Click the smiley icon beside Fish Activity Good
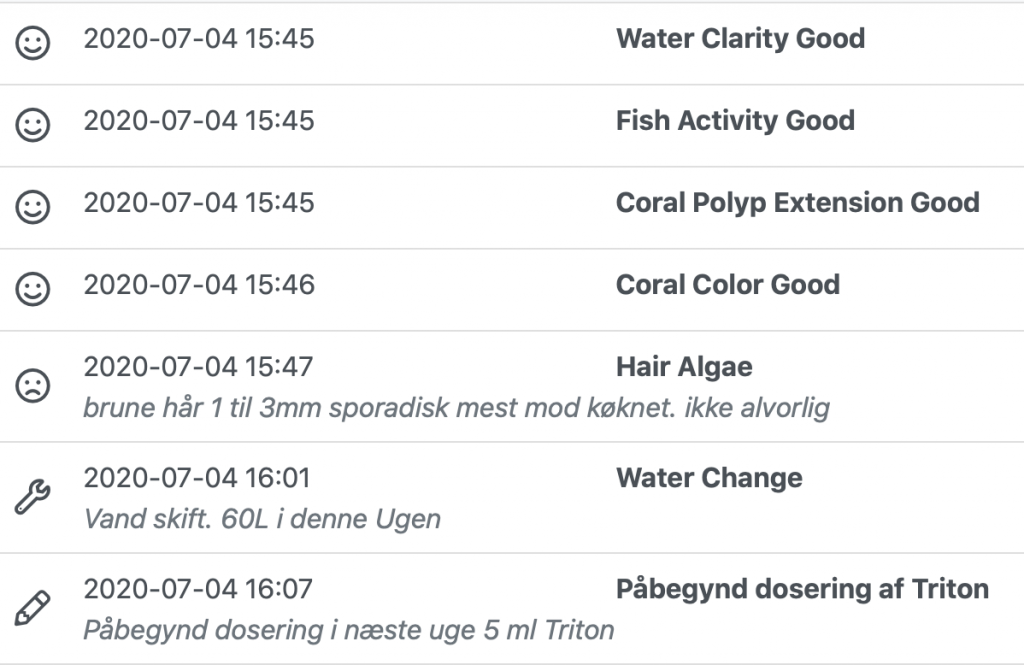This screenshot has height=665, width=1024. [33, 125]
